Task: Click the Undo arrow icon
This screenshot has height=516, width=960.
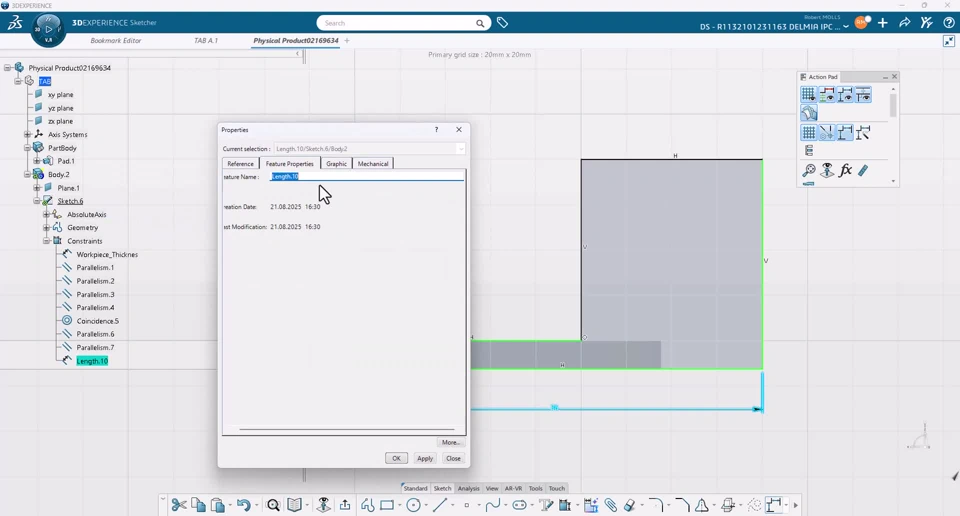Action: coord(243,505)
